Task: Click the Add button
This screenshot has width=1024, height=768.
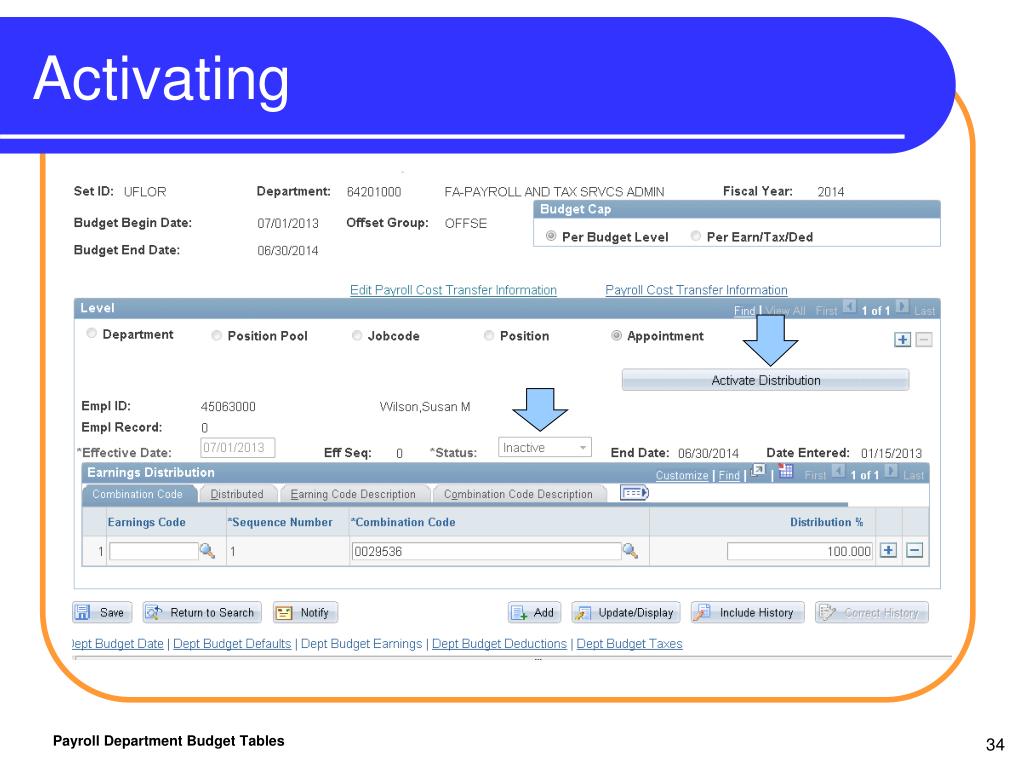Action: click(x=534, y=613)
